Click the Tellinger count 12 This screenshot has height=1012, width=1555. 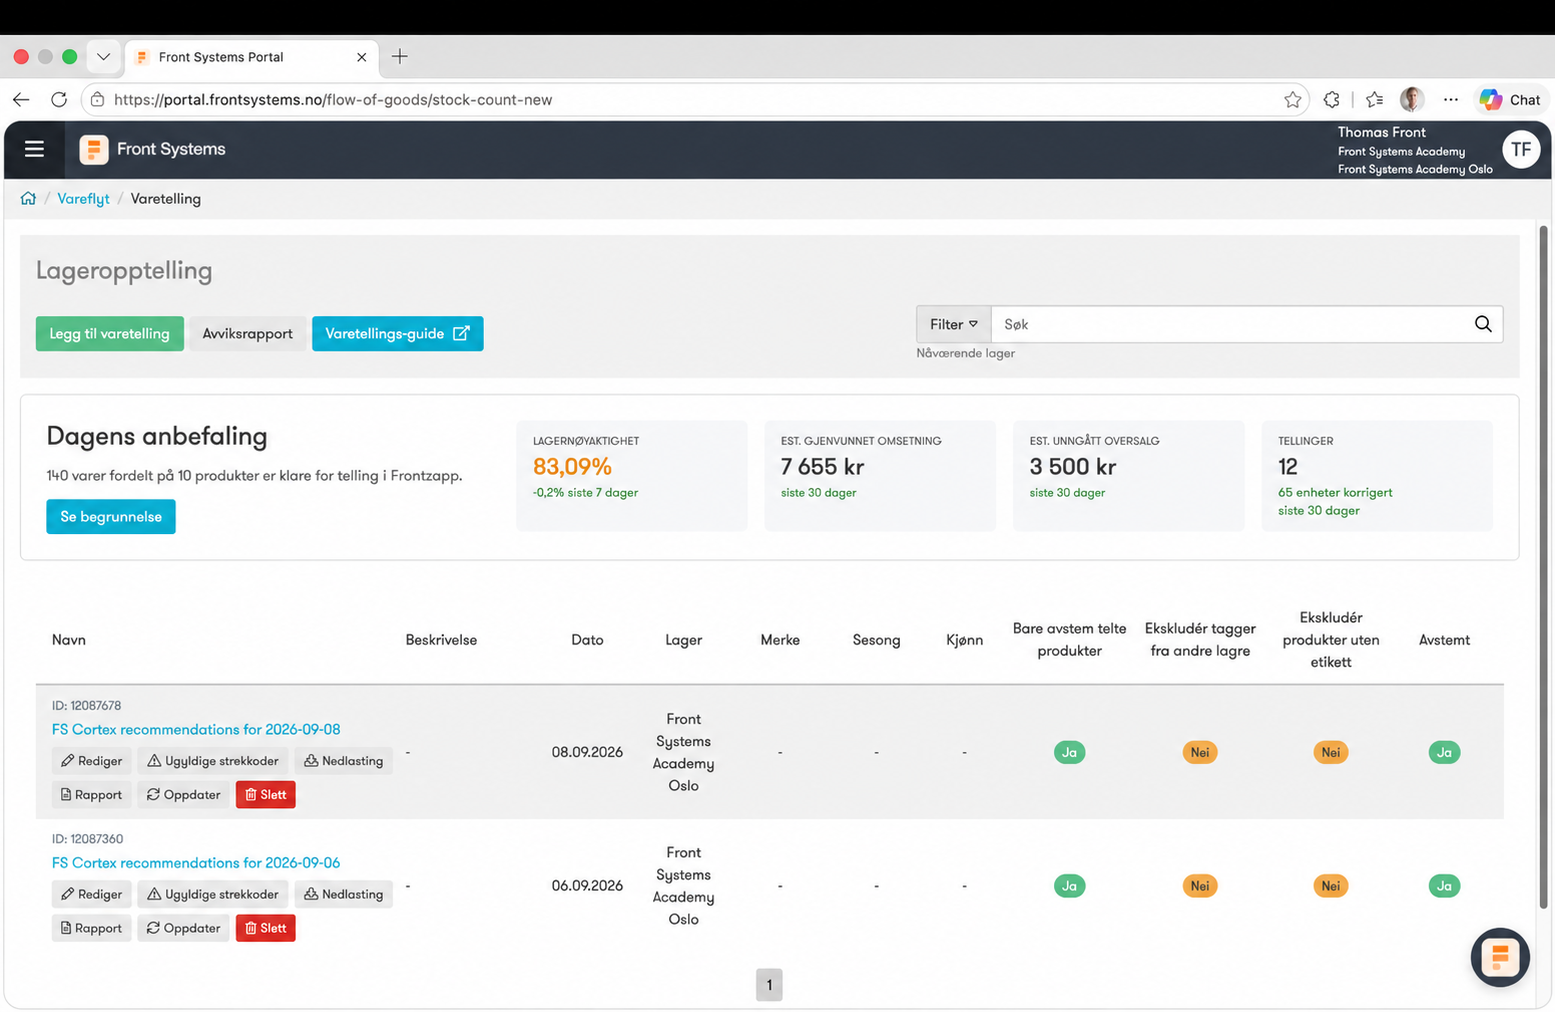1288,467
